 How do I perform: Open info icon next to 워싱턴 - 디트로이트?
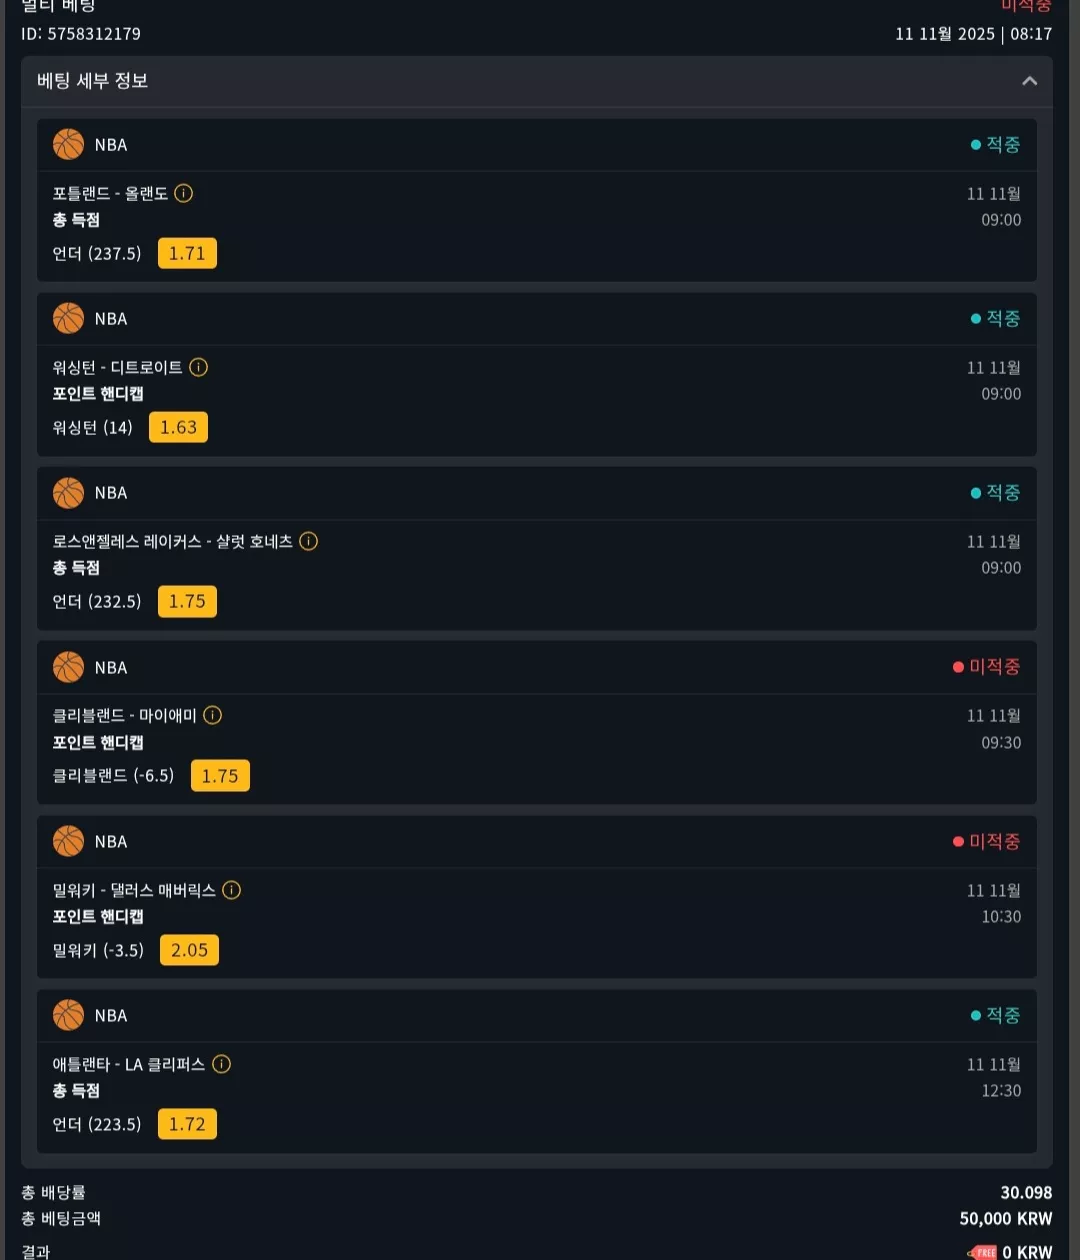pos(199,367)
